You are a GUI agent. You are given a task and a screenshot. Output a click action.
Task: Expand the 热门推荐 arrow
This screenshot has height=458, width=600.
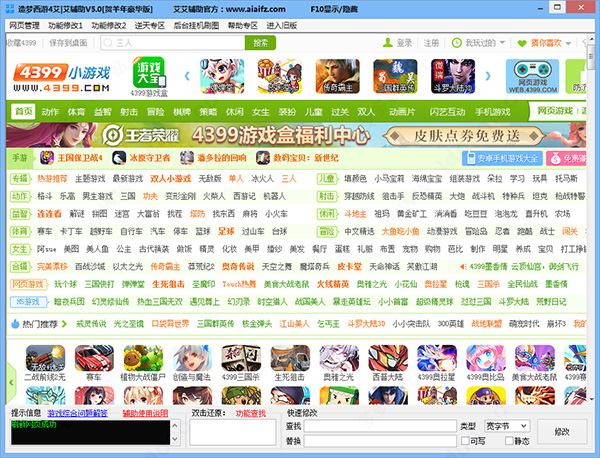tap(64, 324)
